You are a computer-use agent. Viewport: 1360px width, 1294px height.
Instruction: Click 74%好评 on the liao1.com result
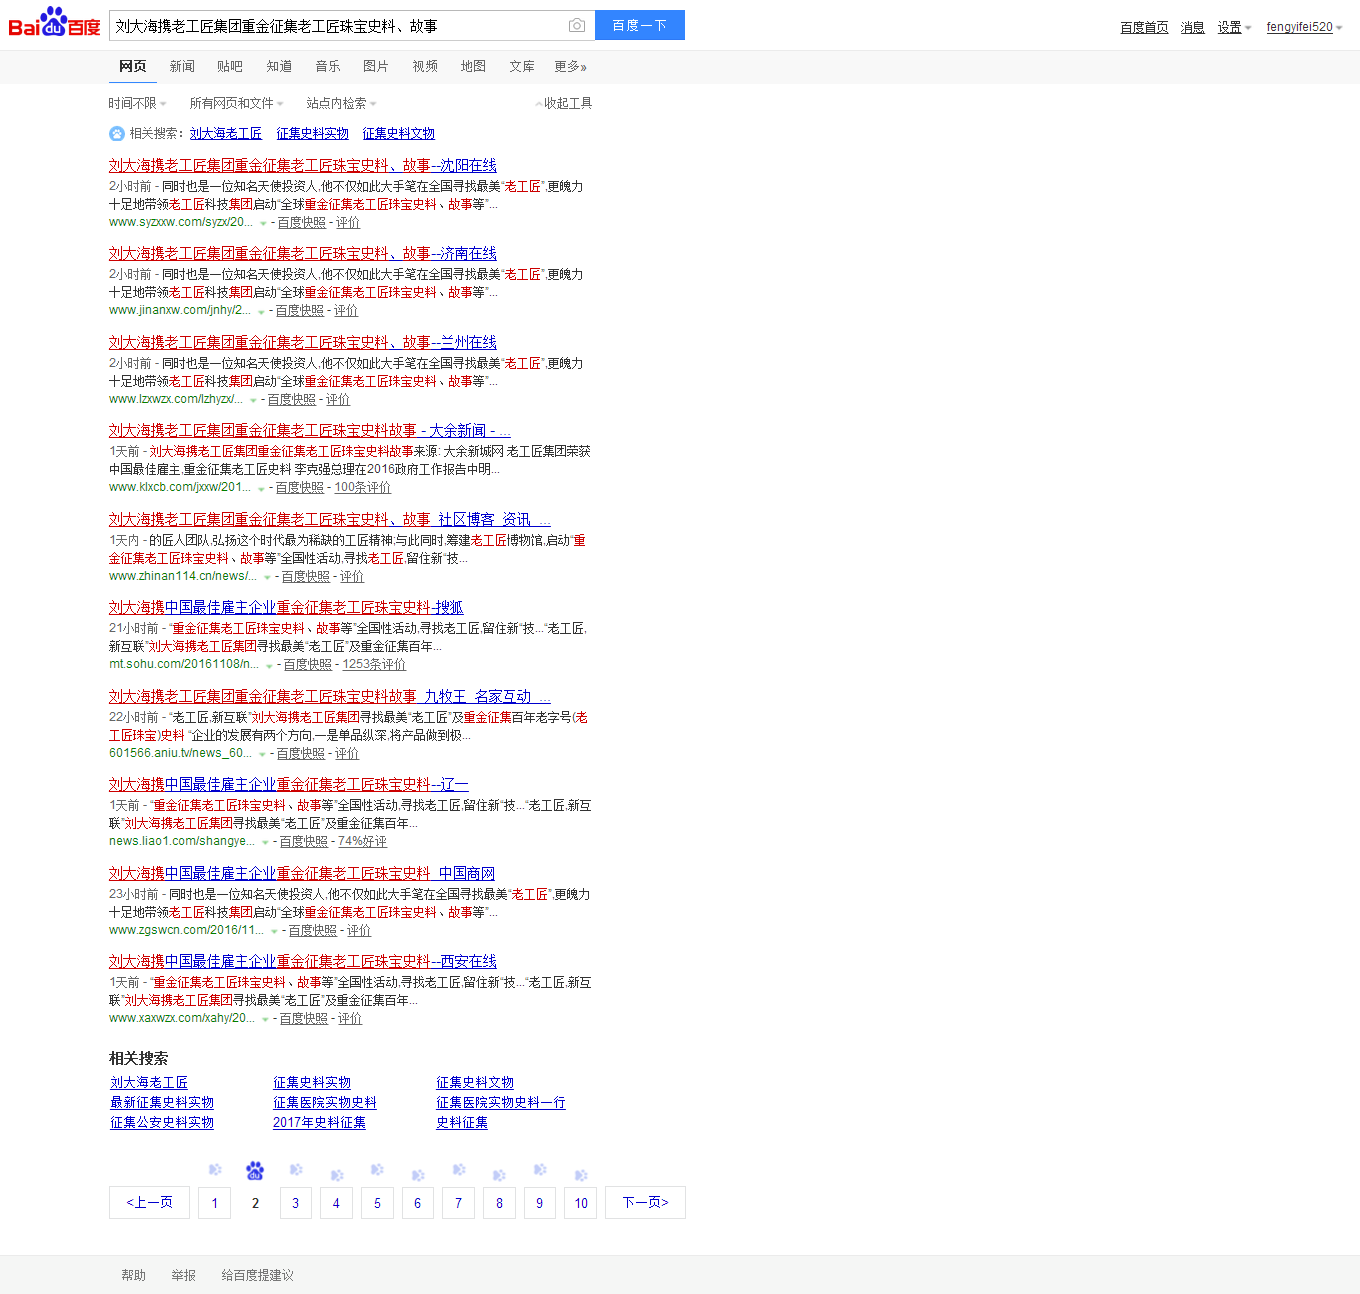pos(362,842)
